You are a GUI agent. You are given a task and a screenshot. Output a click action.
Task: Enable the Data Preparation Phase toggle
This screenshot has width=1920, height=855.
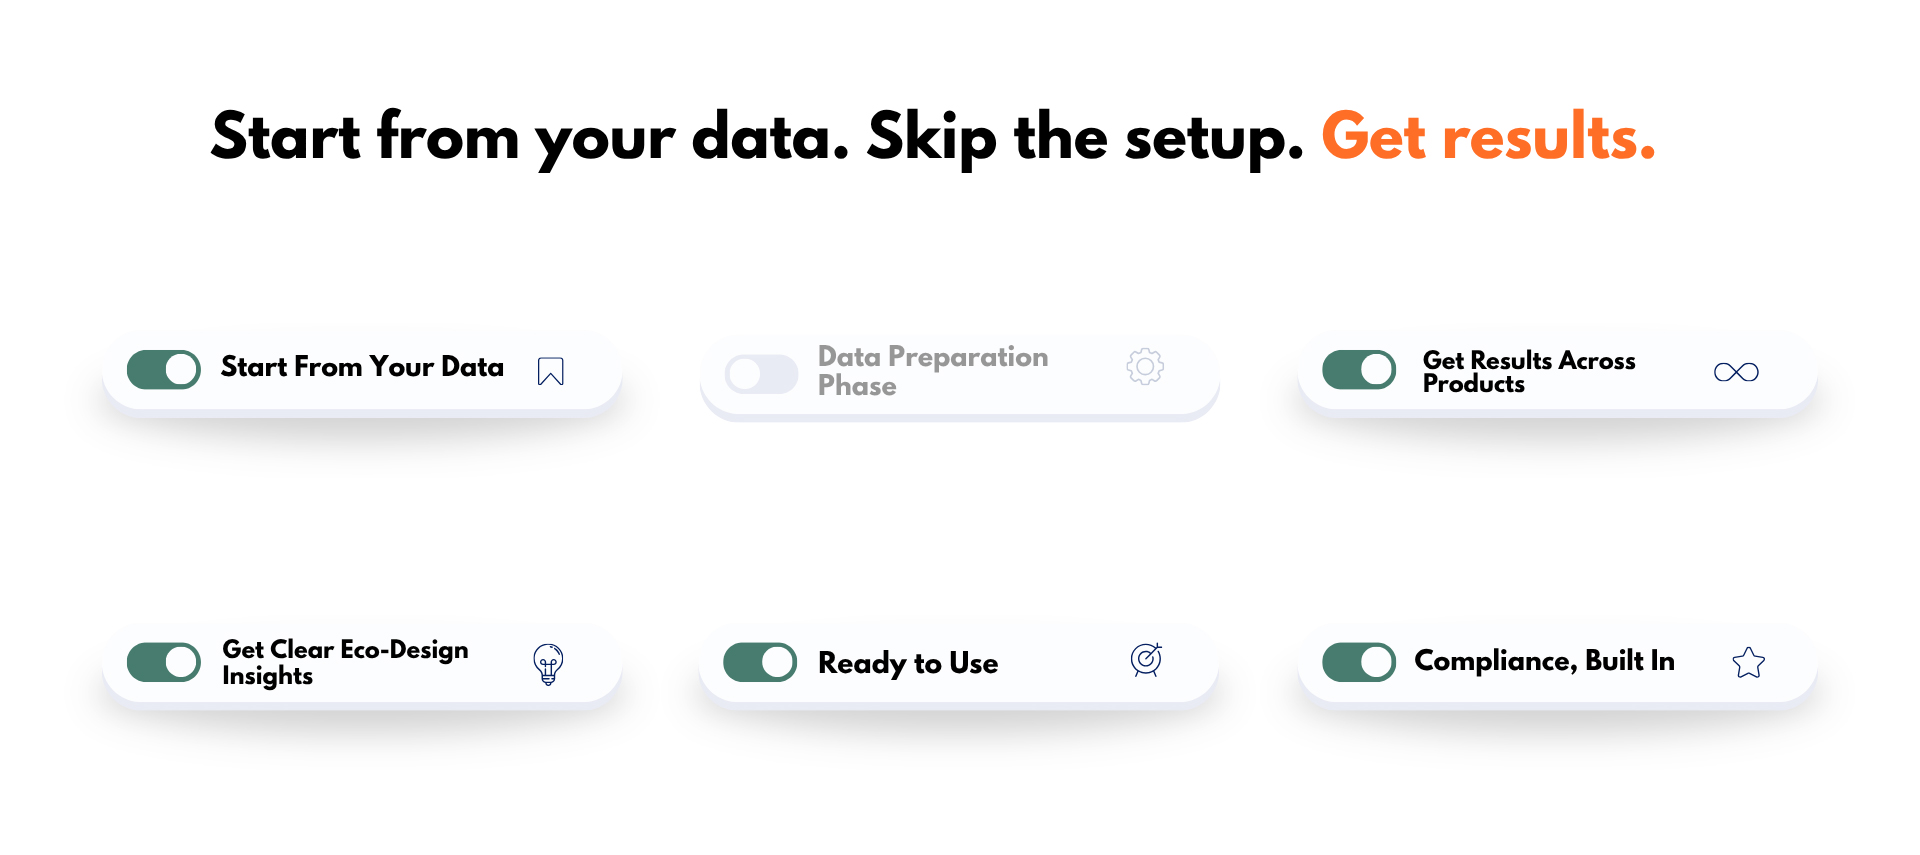point(761,375)
